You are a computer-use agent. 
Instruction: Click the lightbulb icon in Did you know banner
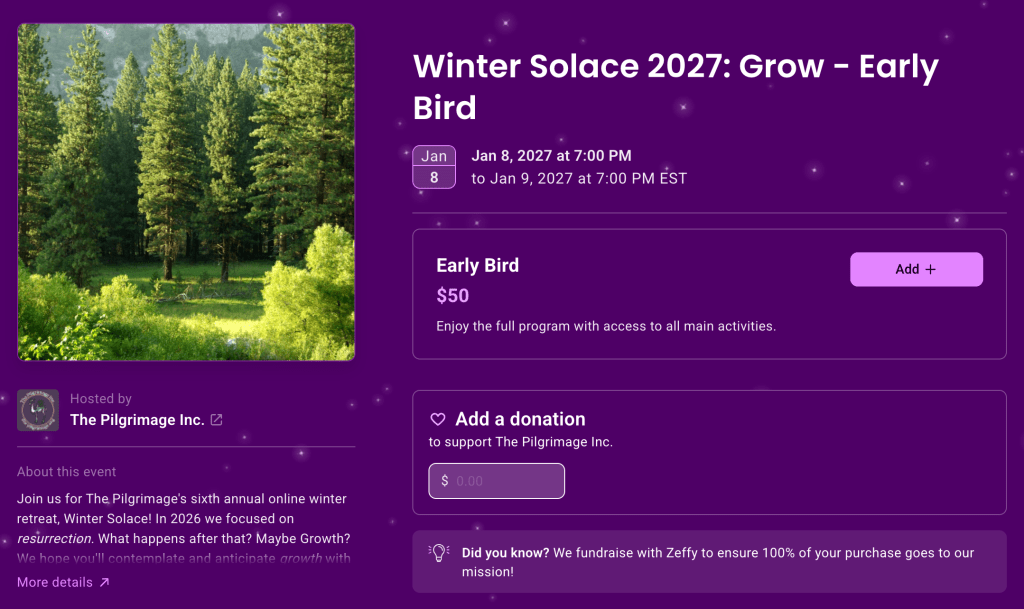[439, 553]
